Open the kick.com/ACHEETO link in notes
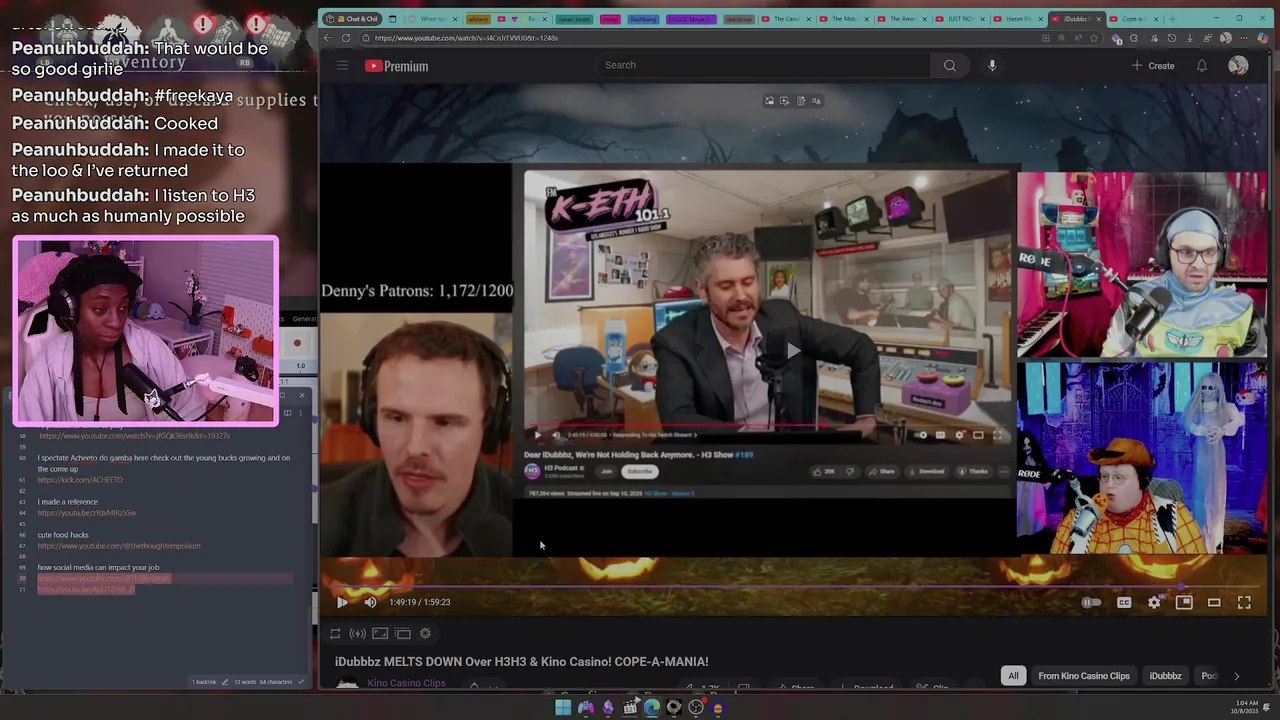1280x720 pixels. 80,480
